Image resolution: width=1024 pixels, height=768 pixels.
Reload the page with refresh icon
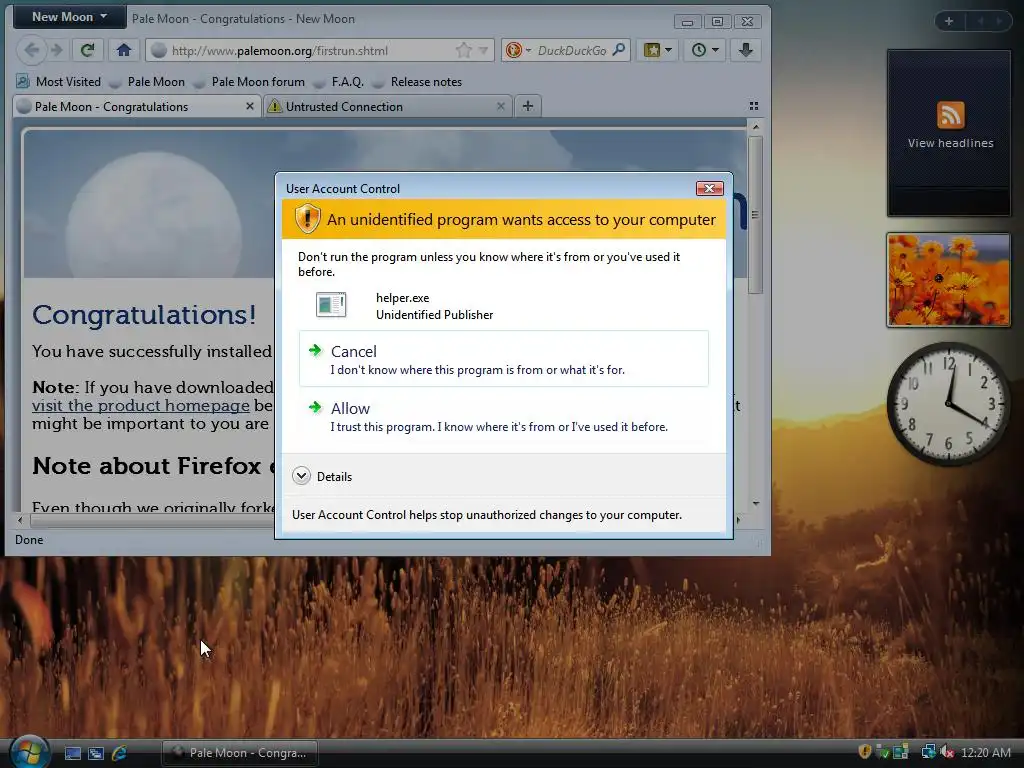click(88, 50)
